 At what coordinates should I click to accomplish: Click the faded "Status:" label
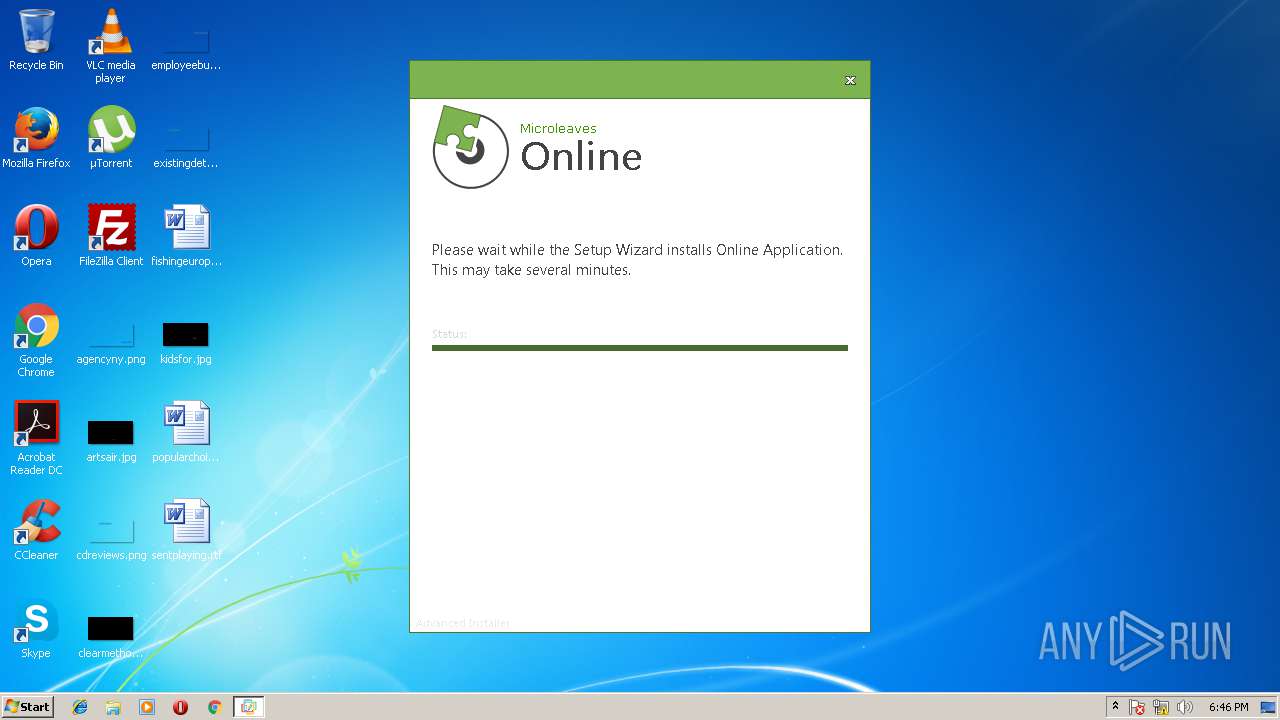[450, 334]
